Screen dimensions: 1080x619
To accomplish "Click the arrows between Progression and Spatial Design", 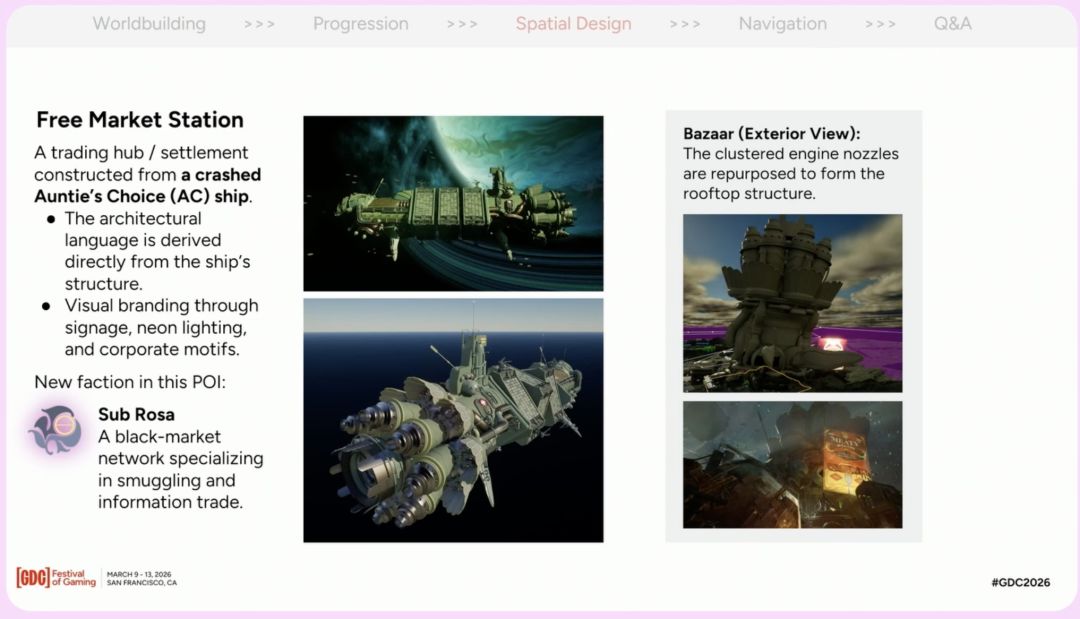I will pyautogui.click(x=462, y=24).
